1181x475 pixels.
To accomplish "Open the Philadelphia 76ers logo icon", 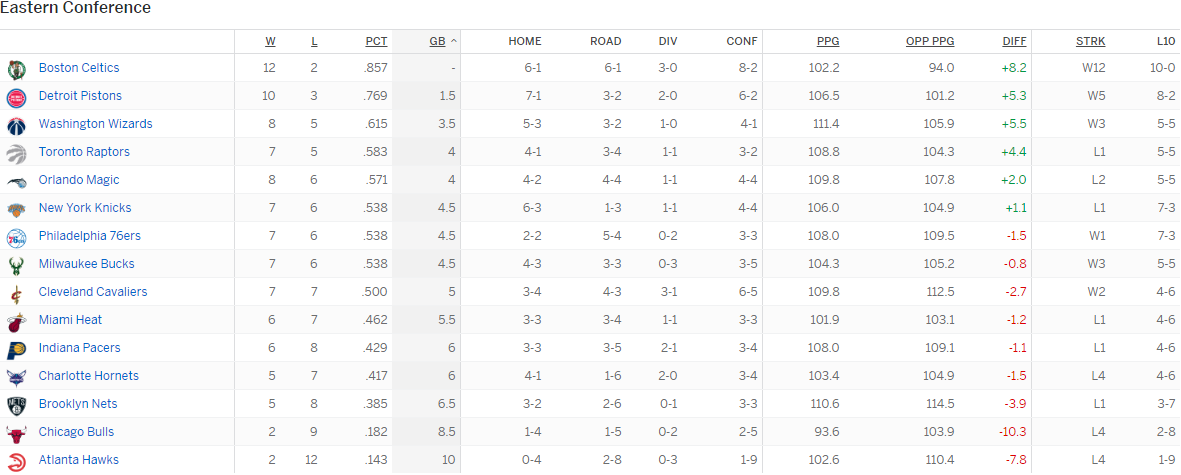I will pos(16,236).
